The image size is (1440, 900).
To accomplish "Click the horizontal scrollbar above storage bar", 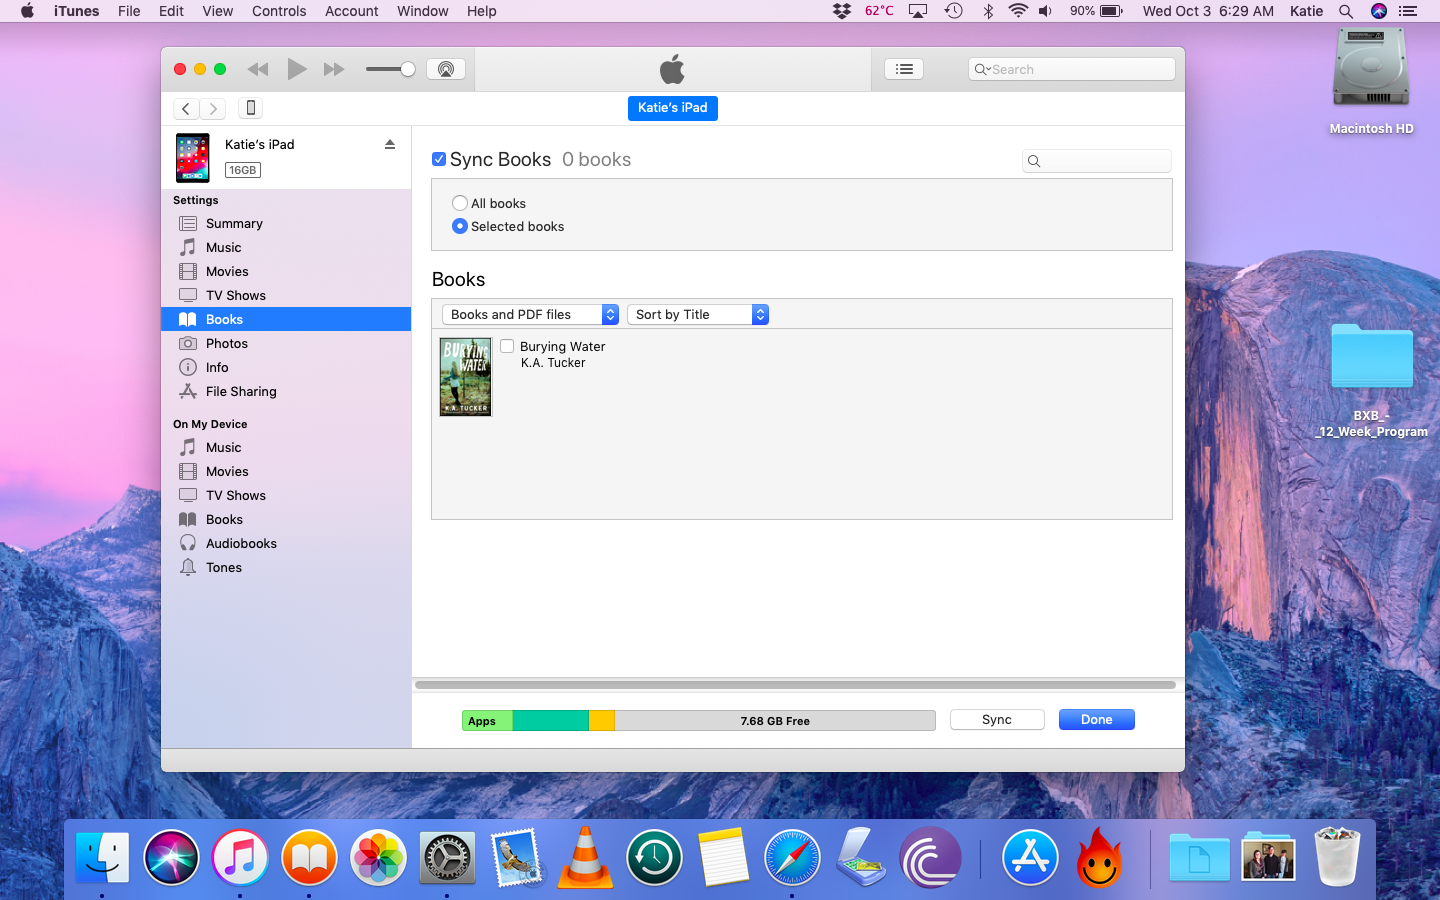I will coord(796,685).
